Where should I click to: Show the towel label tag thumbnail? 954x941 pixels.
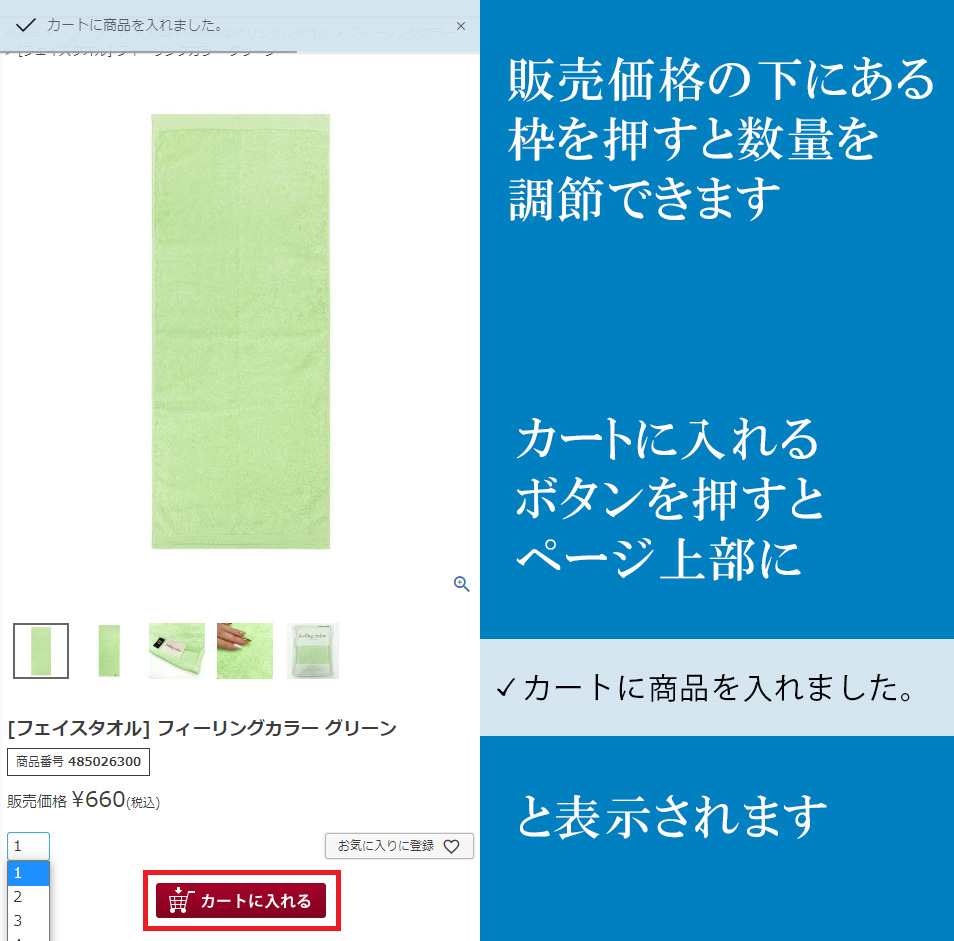177,651
